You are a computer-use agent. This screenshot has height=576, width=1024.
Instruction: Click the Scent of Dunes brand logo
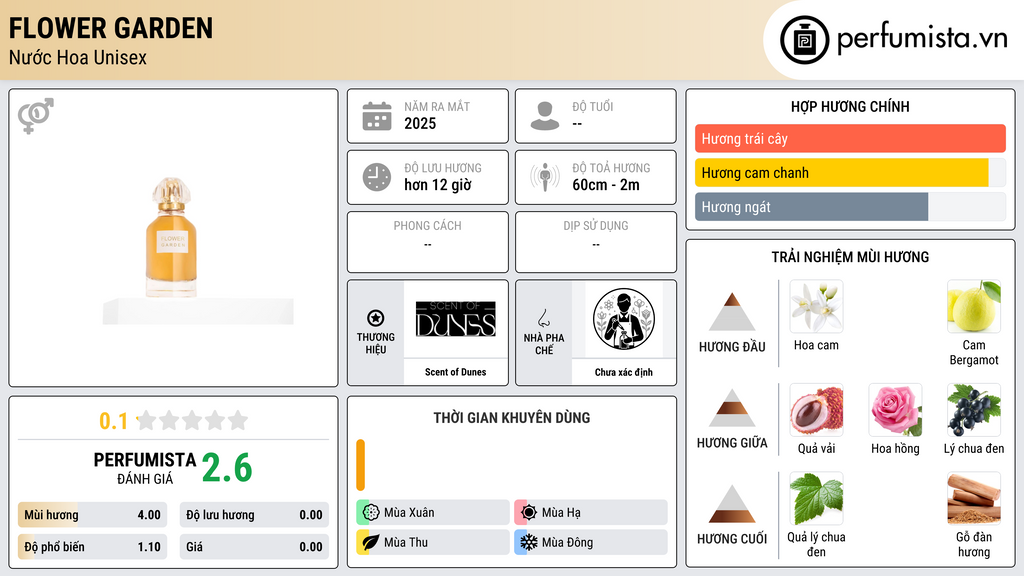tap(456, 319)
